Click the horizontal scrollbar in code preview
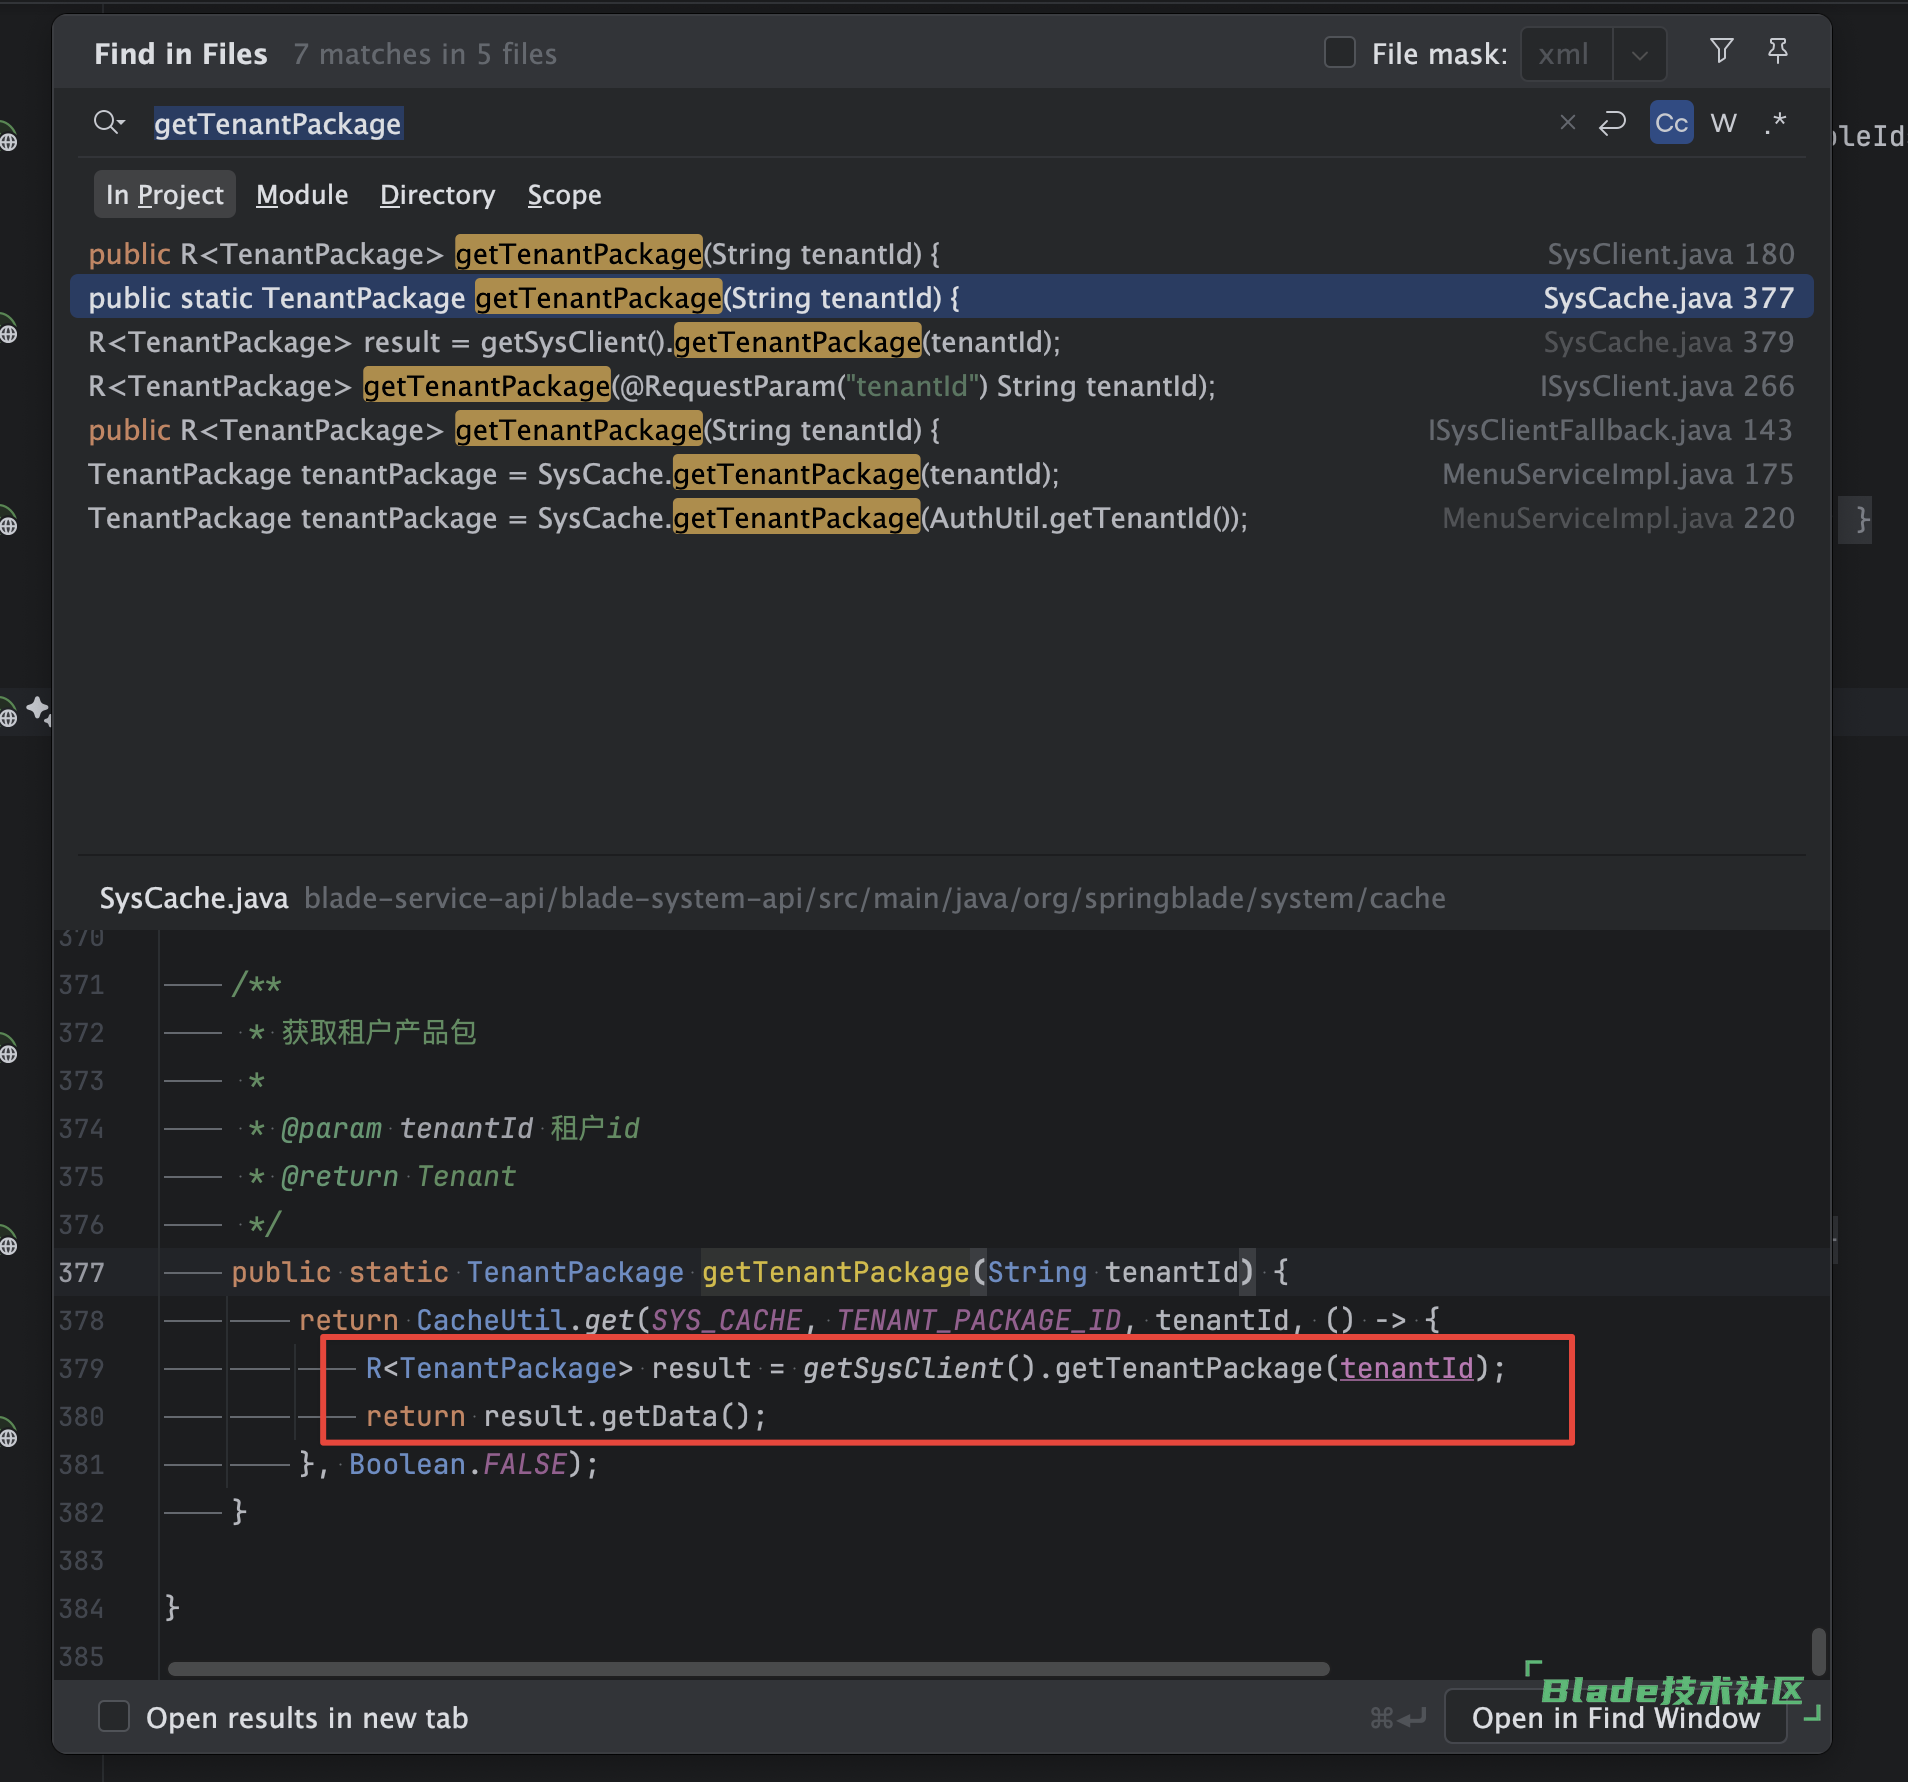Screen dimensions: 1908x1782 tap(748, 1668)
